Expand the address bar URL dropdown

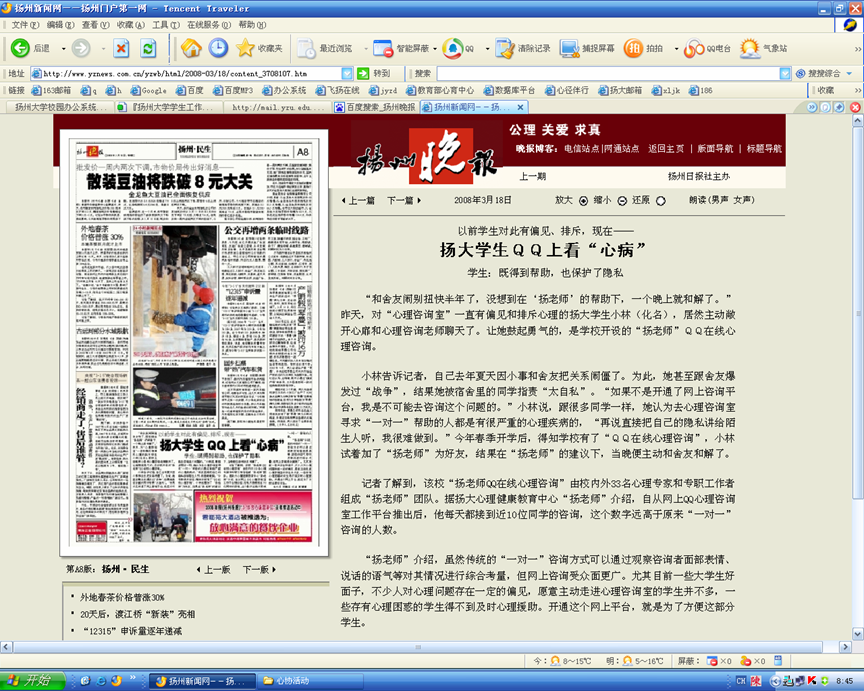point(348,74)
